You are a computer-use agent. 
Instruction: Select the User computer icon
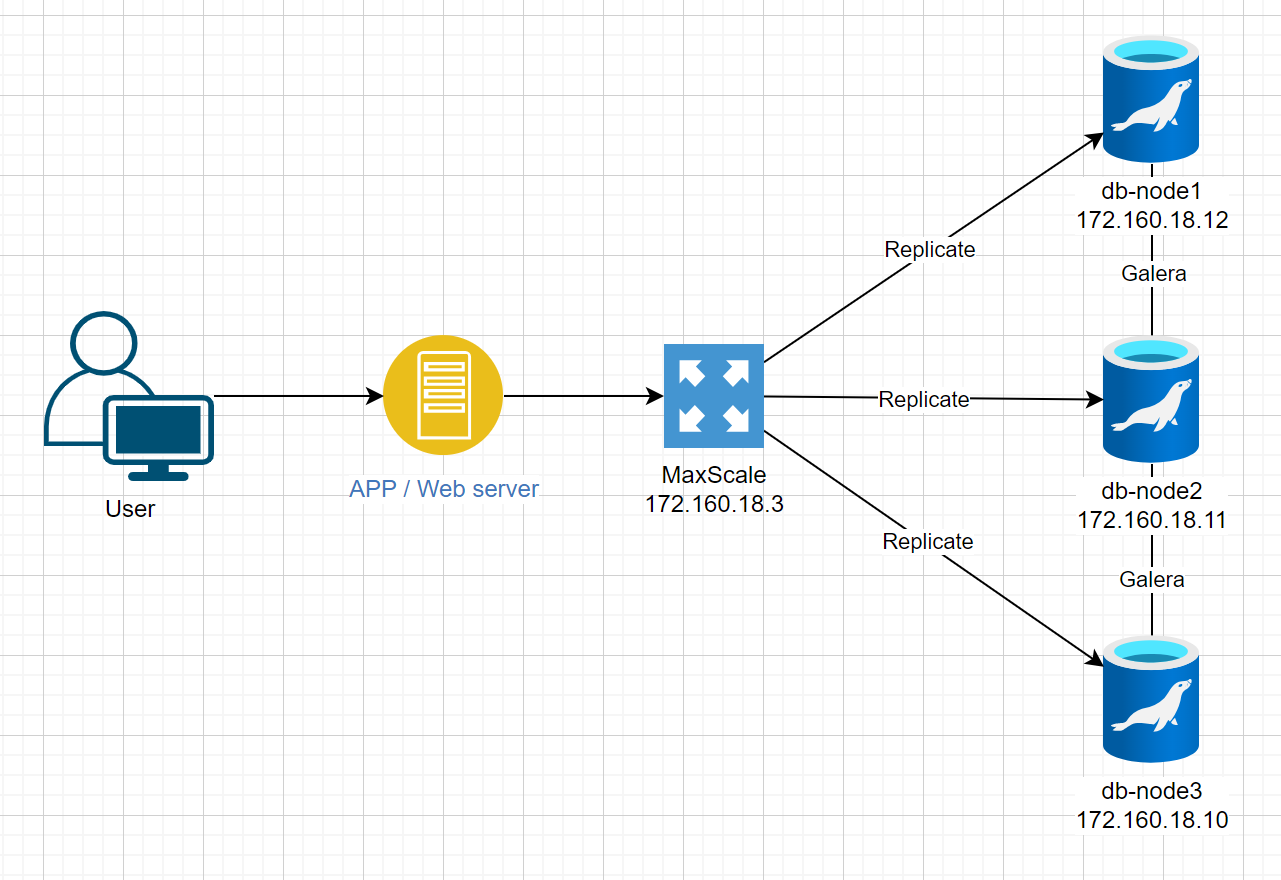(129, 397)
